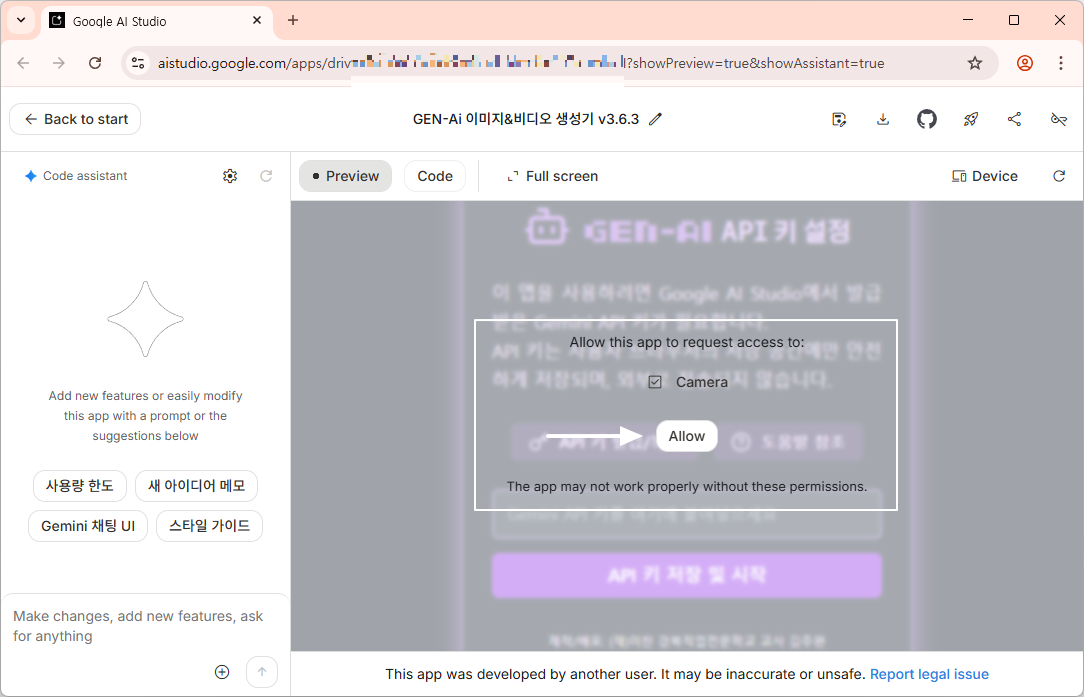
Task: Close the Google AI Studio tab
Action: click(257, 20)
